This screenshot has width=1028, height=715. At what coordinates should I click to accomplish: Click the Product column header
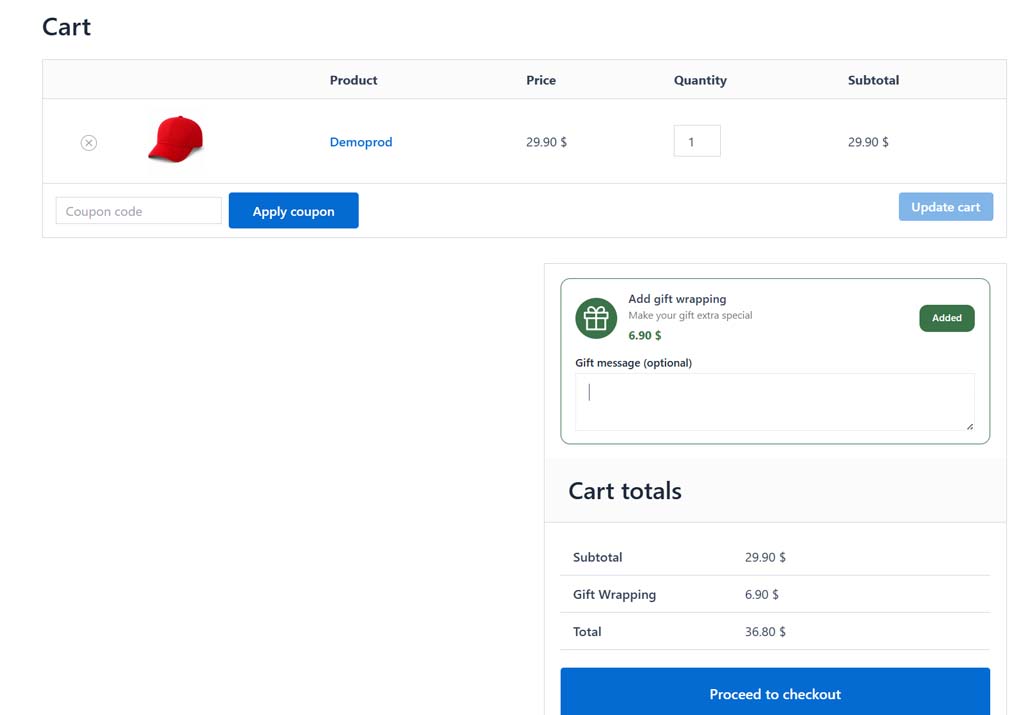click(x=353, y=80)
